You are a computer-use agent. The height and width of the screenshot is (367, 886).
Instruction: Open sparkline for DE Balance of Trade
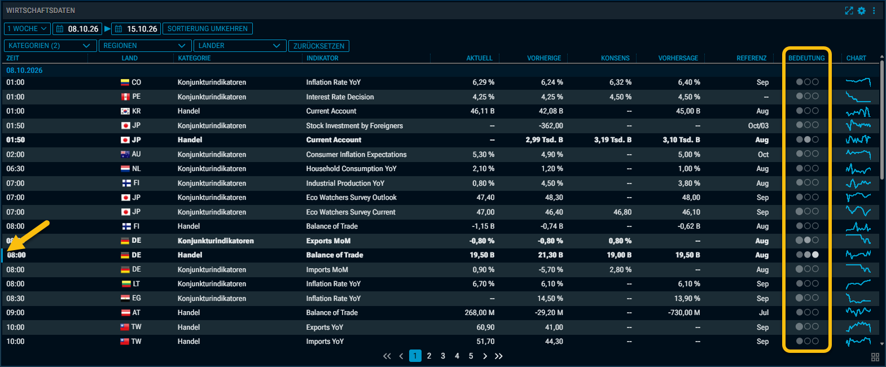tap(858, 255)
